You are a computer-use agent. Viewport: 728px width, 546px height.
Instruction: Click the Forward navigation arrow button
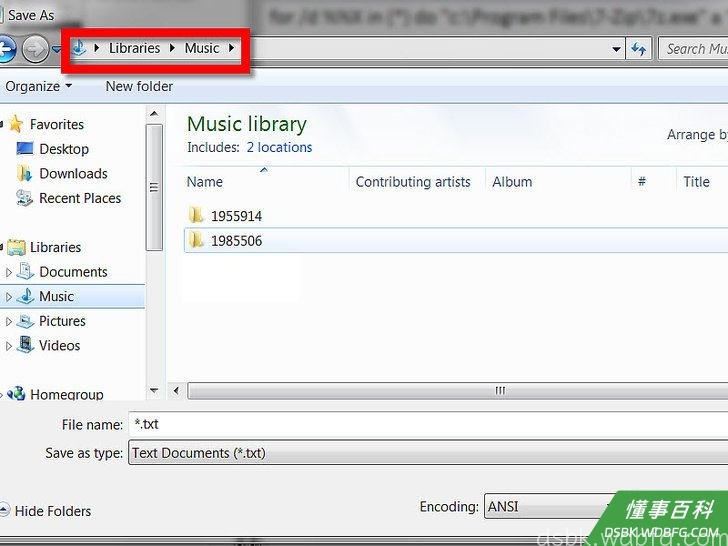pos(35,49)
